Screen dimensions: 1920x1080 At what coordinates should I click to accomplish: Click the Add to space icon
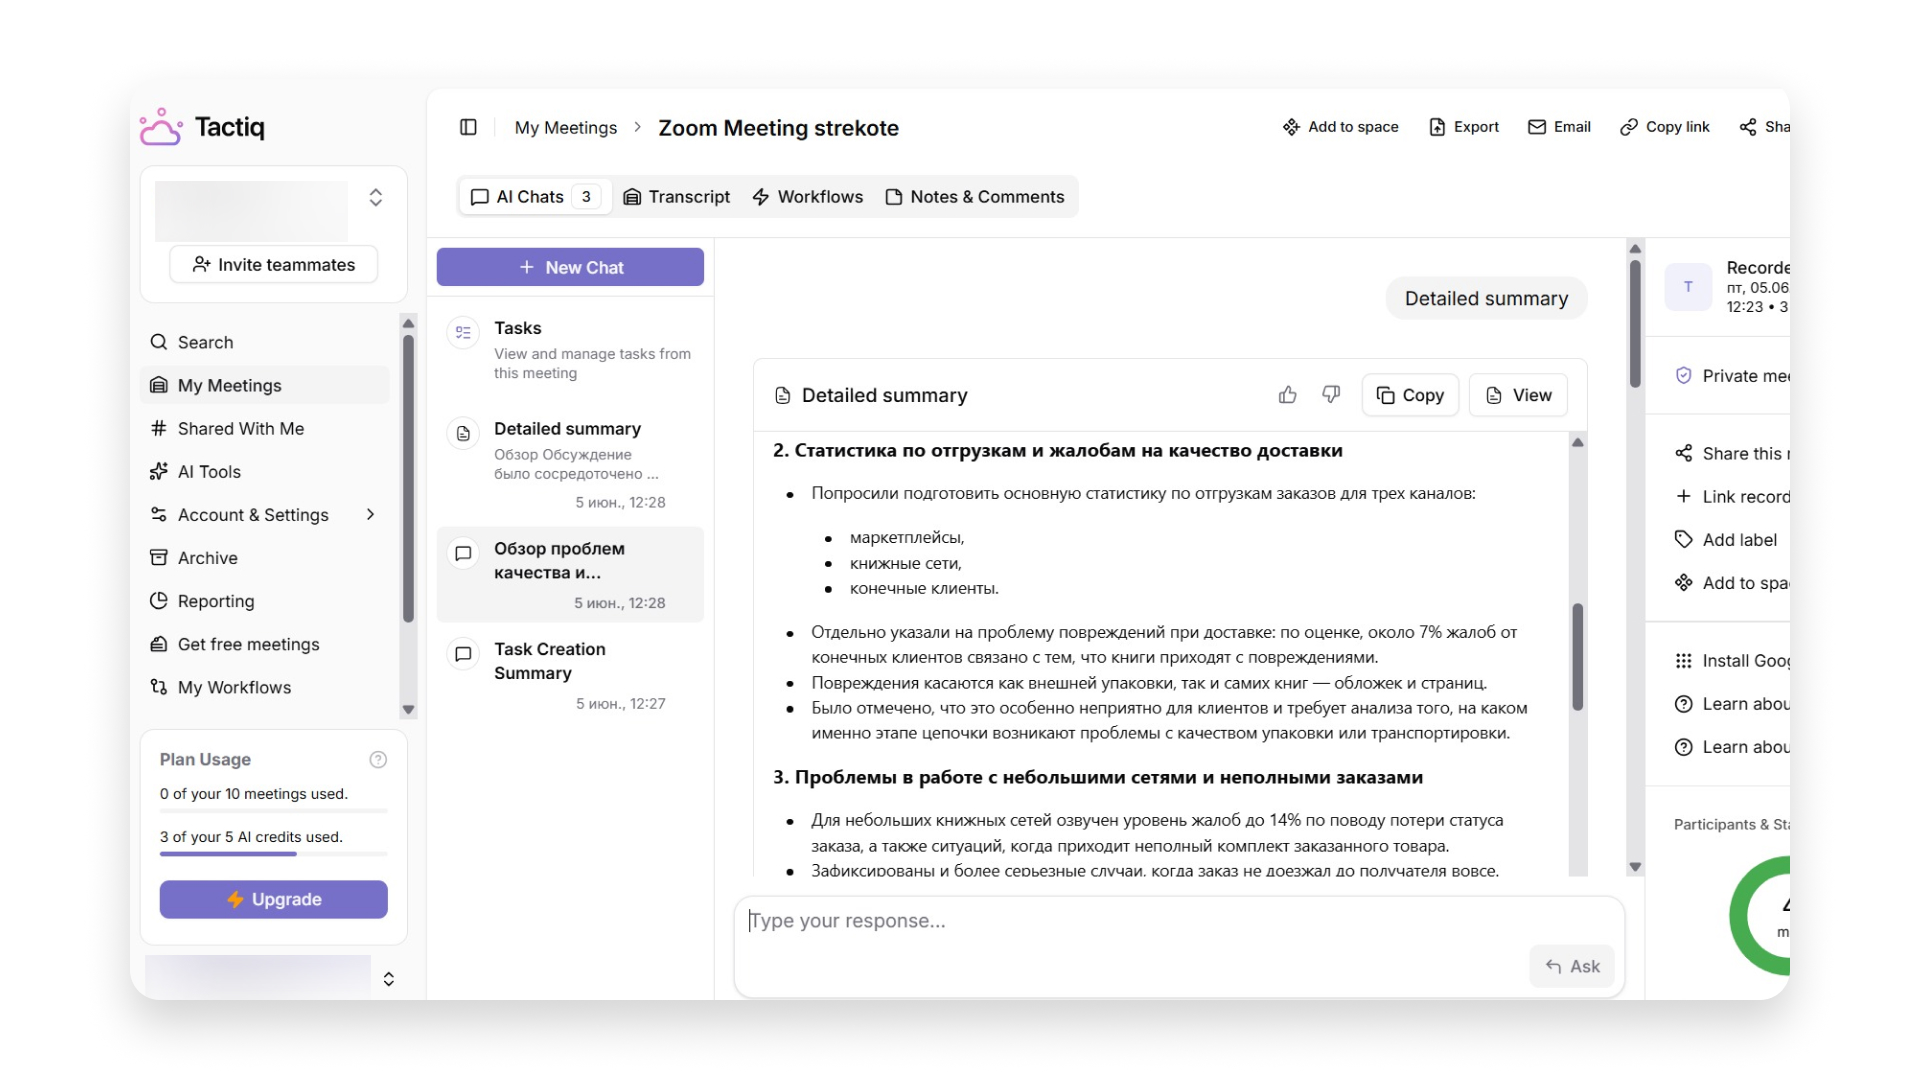[x=1291, y=127]
